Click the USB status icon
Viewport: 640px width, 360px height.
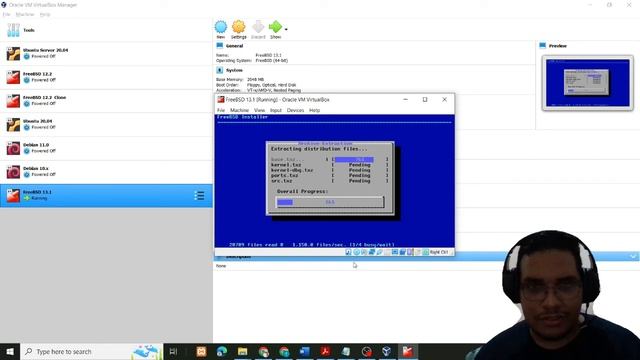[380, 252]
